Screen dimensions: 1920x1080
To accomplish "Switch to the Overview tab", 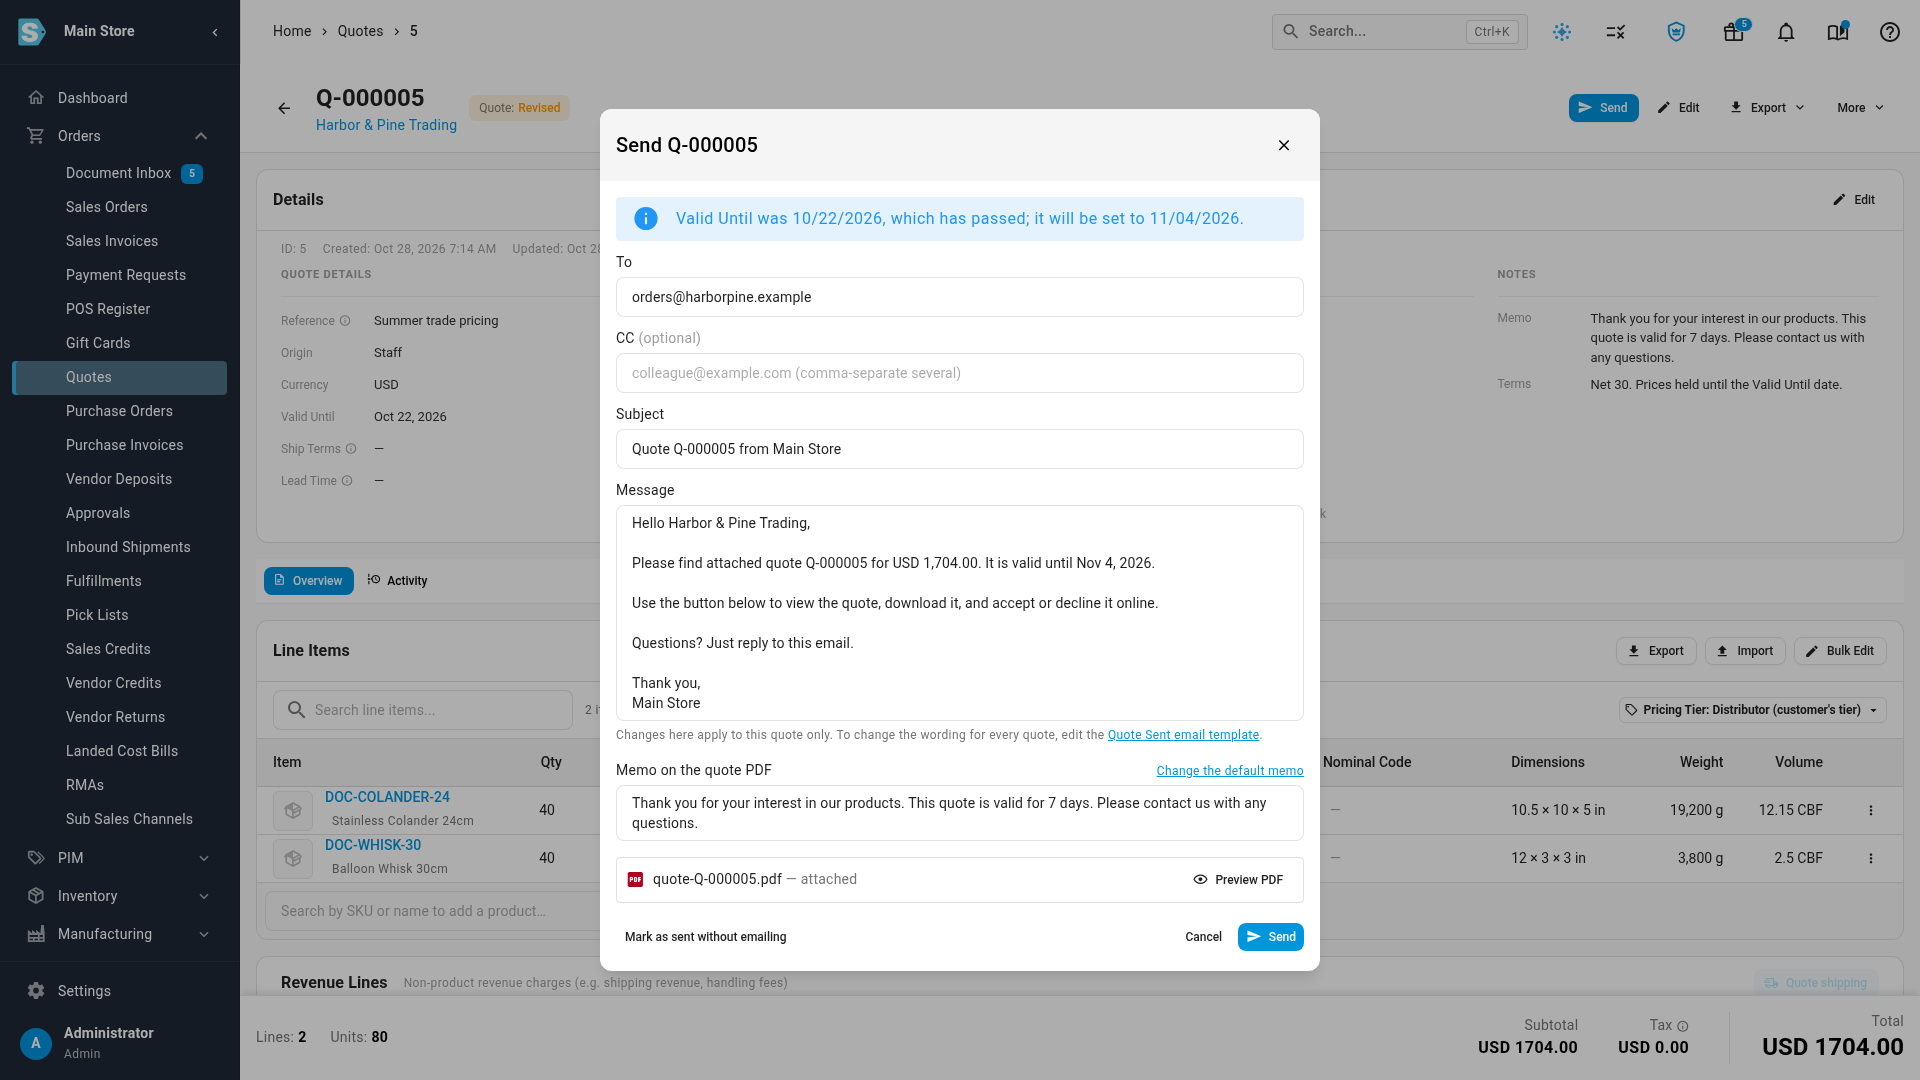I will pyautogui.click(x=309, y=581).
